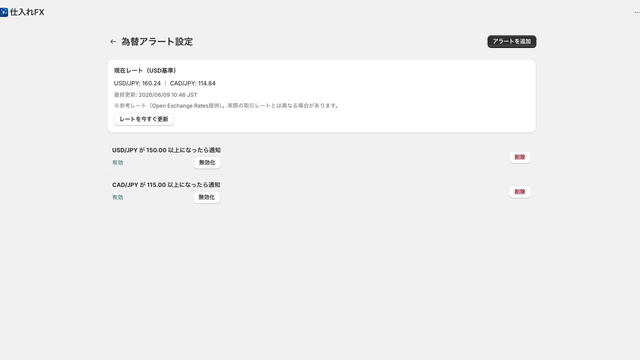This screenshot has height=360, width=640.
Task: Click the 有効 status under the CAD/JPY alert
Action: tap(118, 197)
